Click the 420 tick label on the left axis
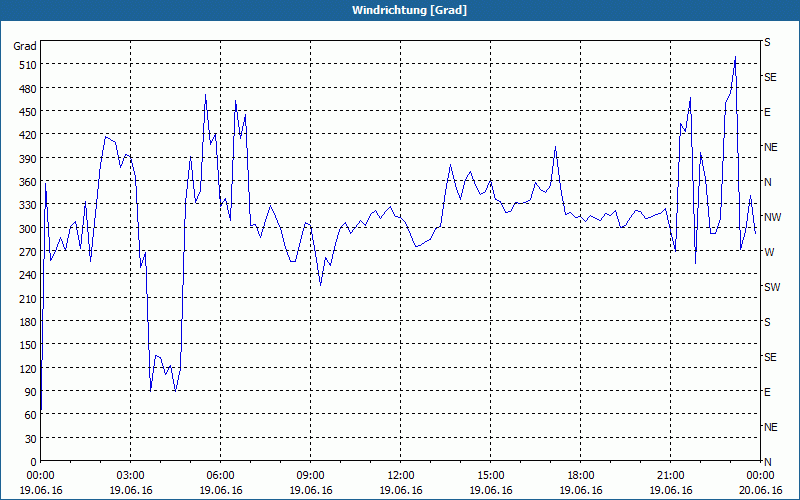This screenshot has height=500, width=800. coord(28,135)
